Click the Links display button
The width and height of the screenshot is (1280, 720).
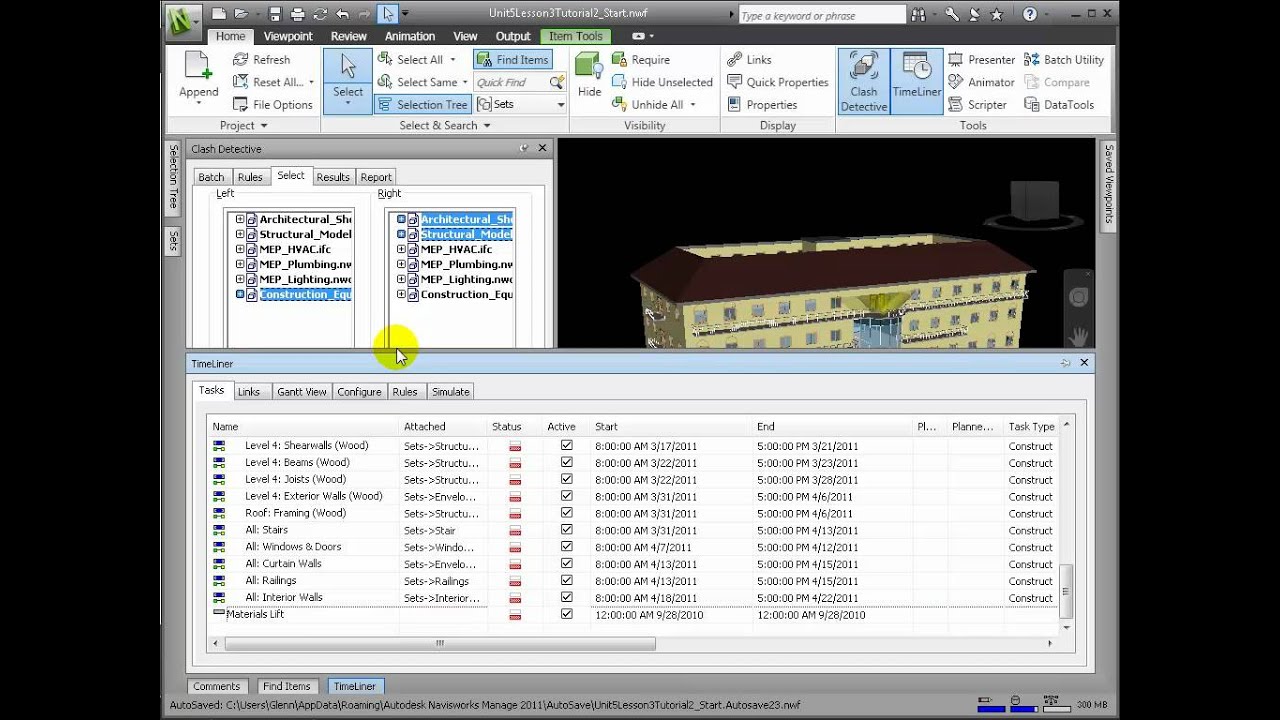pos(749,60)
